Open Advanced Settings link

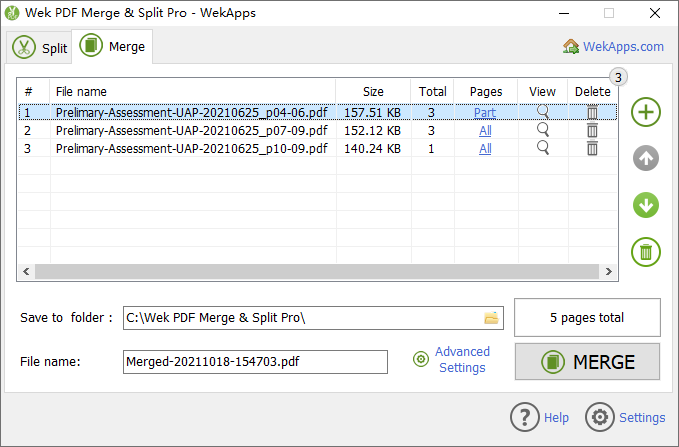462,359
